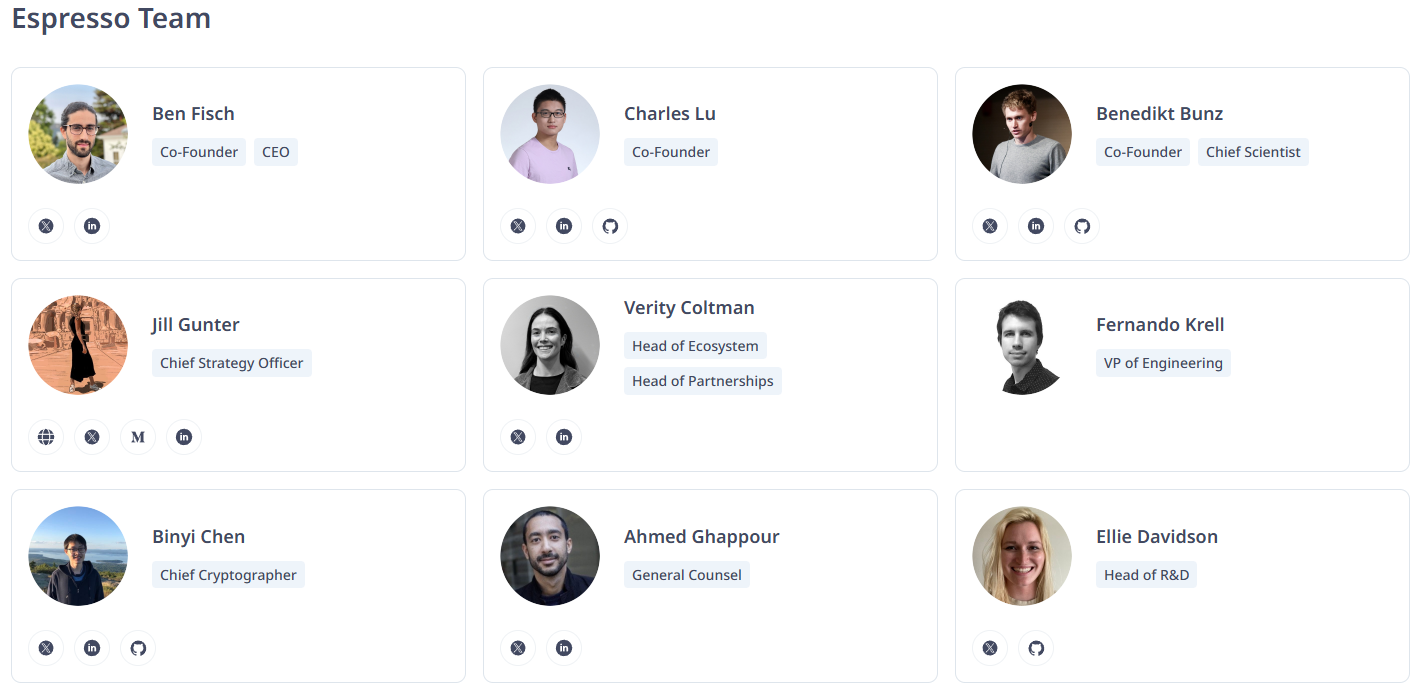Click Ellie Davidson's X icon

(990, 648)
